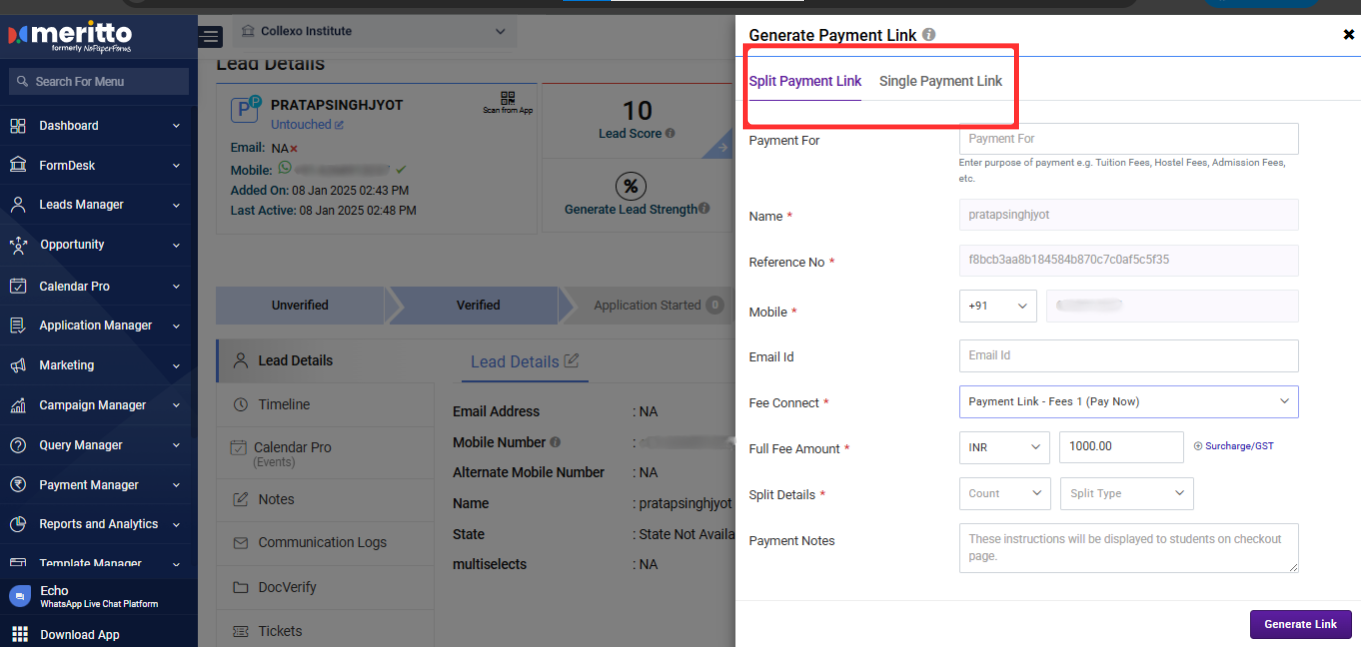Open the INR currency dropdown

tap(1004, 447)
